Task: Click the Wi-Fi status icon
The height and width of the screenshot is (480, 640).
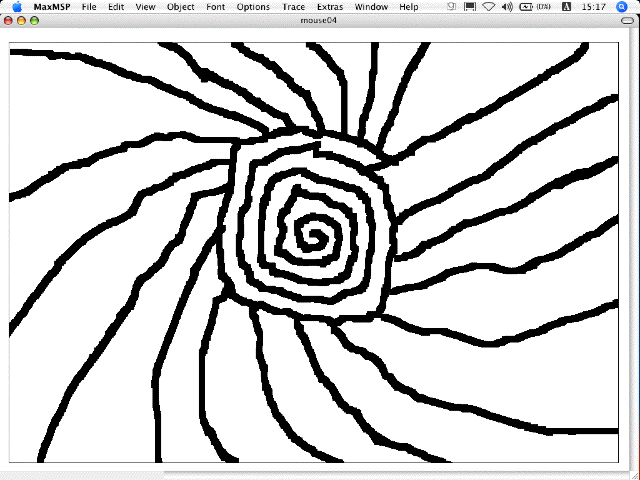Action: [489, 7]
